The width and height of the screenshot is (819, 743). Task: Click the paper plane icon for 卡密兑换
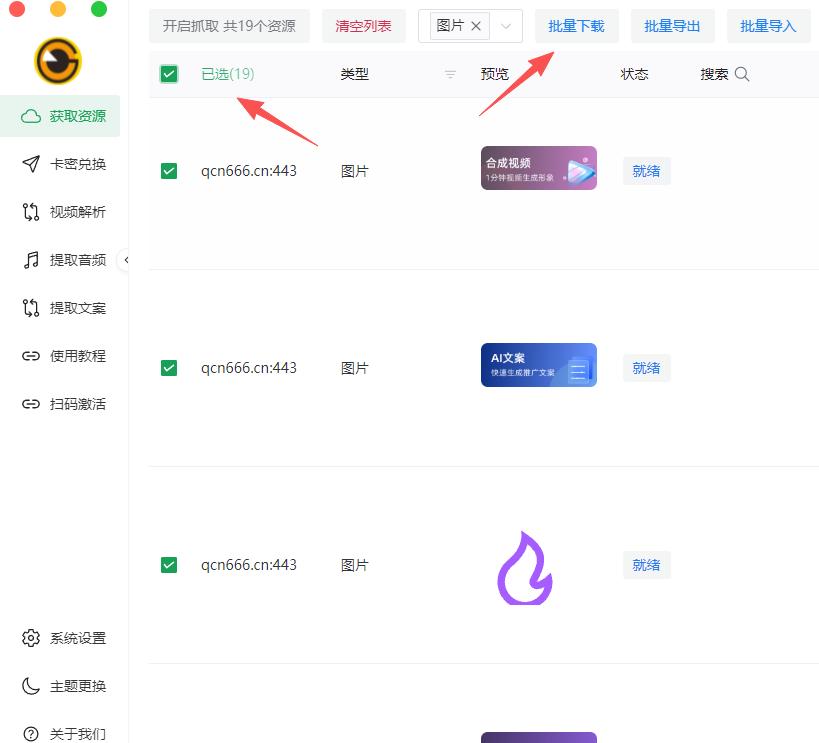click(x=31, y=164)
